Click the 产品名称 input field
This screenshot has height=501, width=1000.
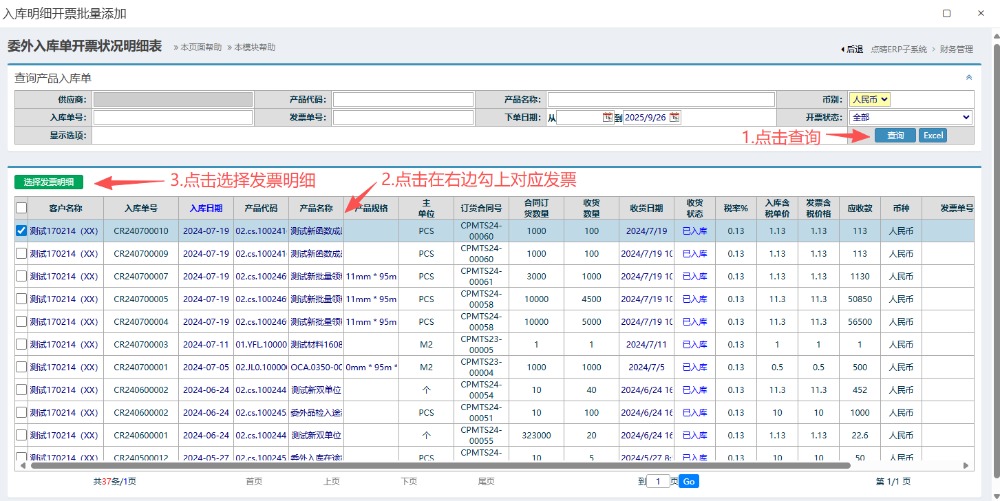tap(660, 100)
